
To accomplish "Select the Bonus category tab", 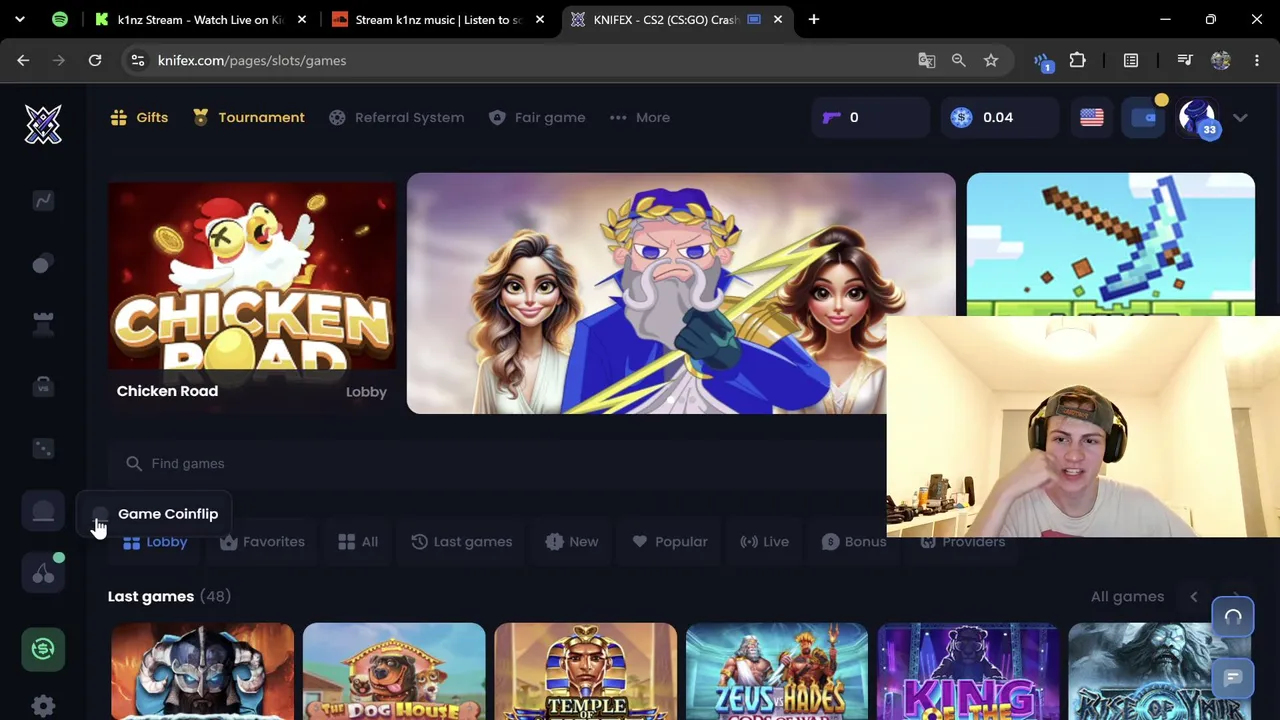I will tap(854, 542).
